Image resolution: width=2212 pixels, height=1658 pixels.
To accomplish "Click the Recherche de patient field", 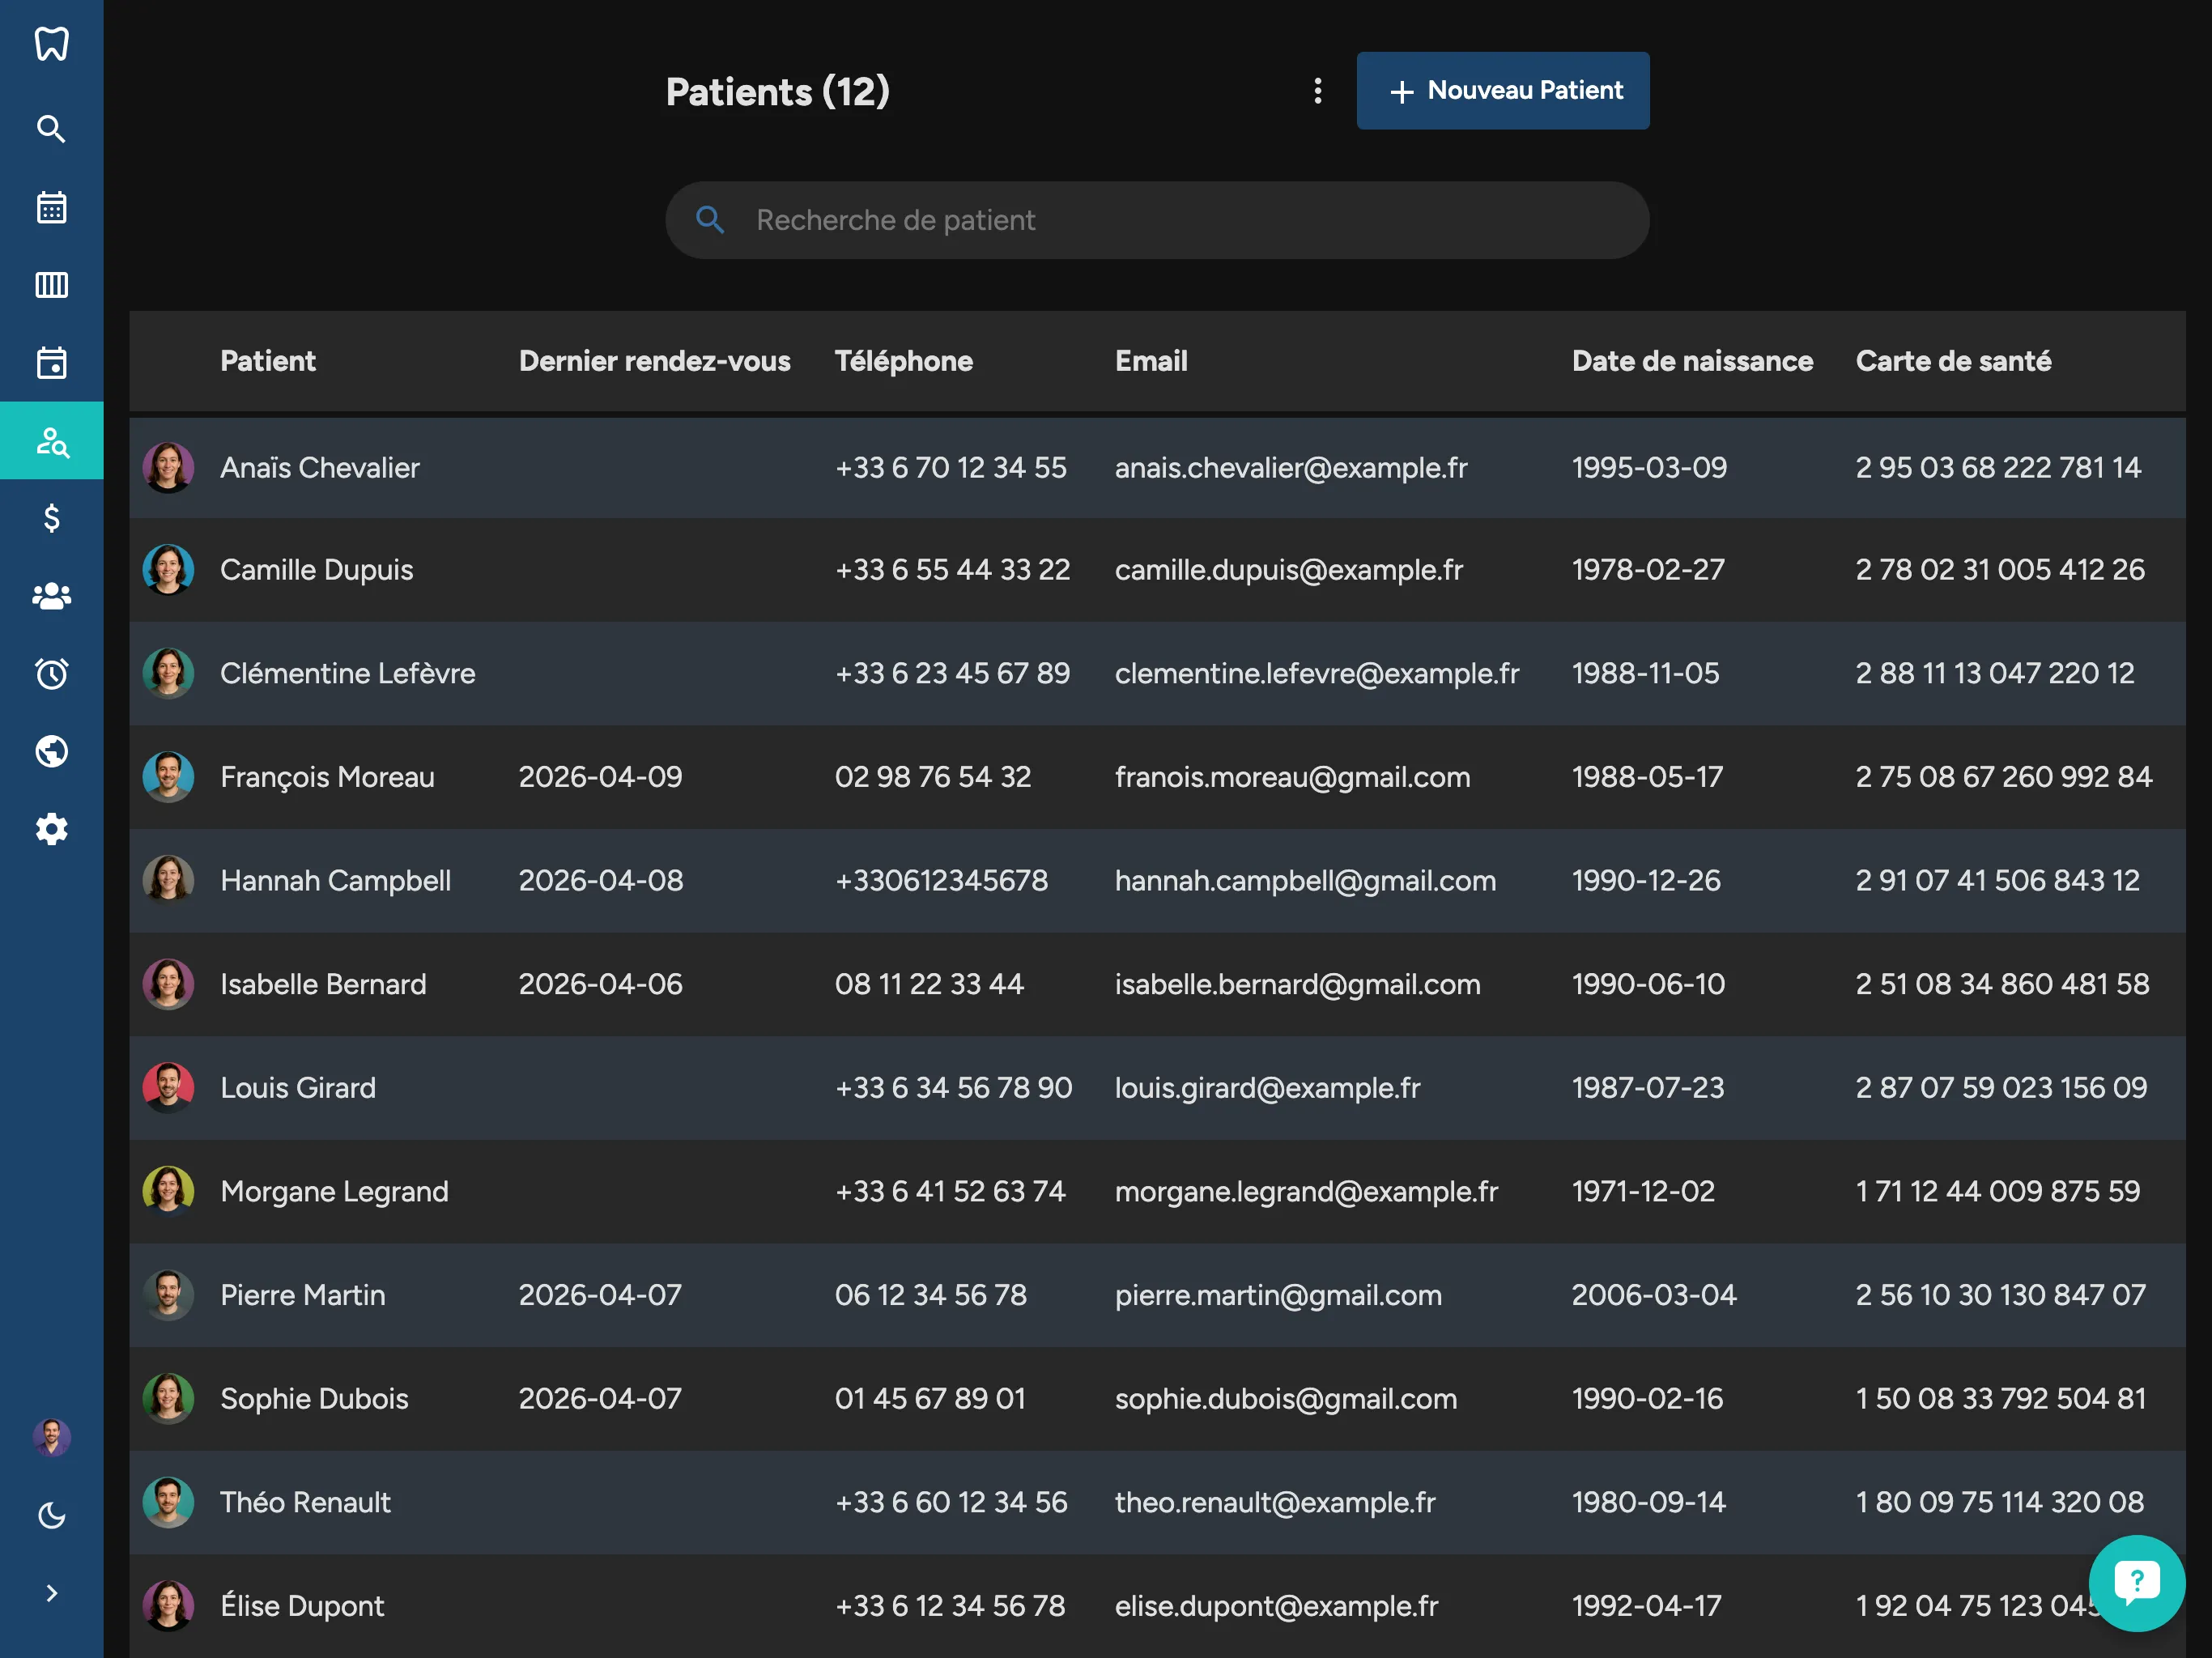I will (x=1156, y=220).
